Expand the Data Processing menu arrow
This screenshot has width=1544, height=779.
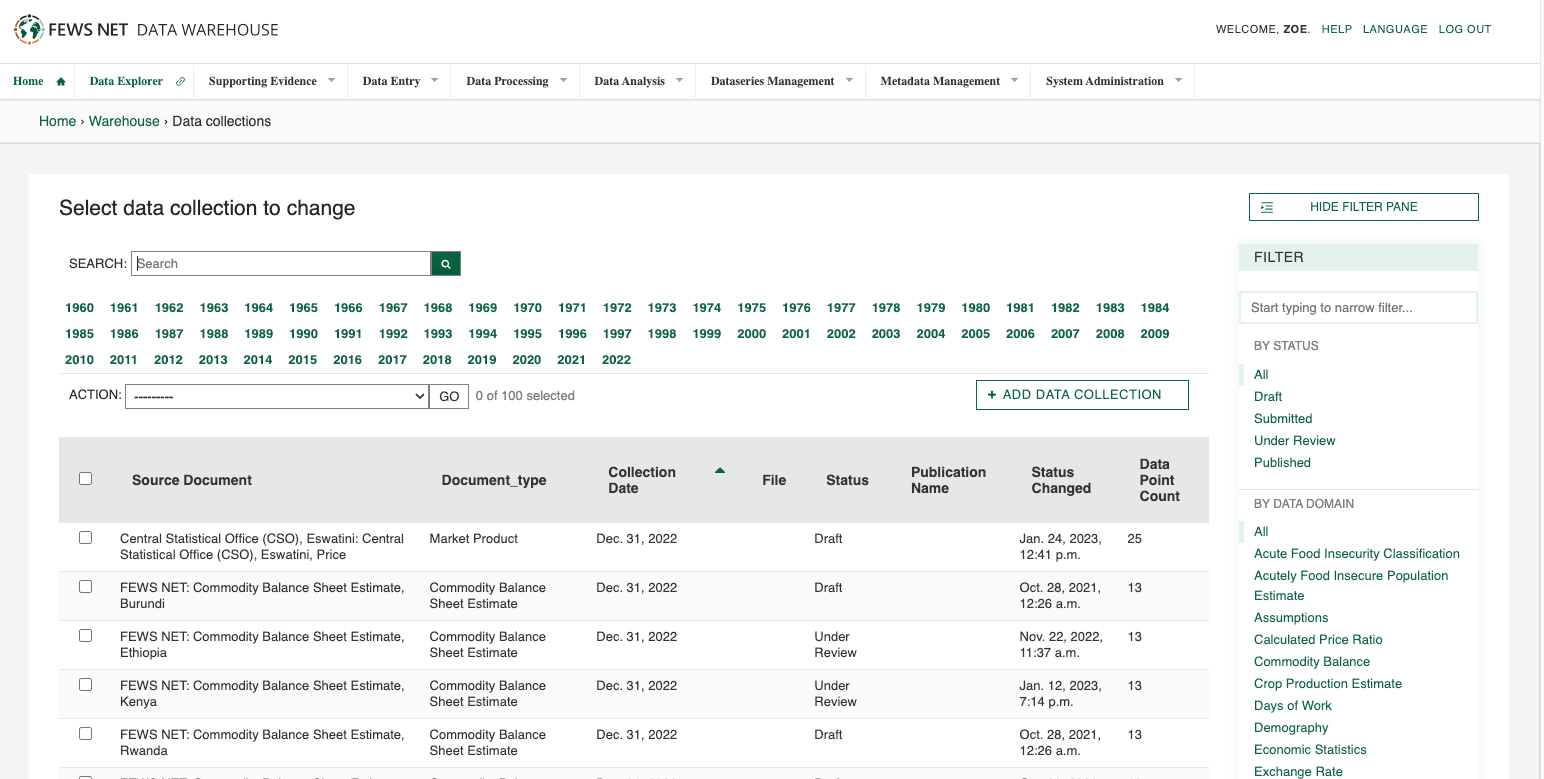[563, 80]
